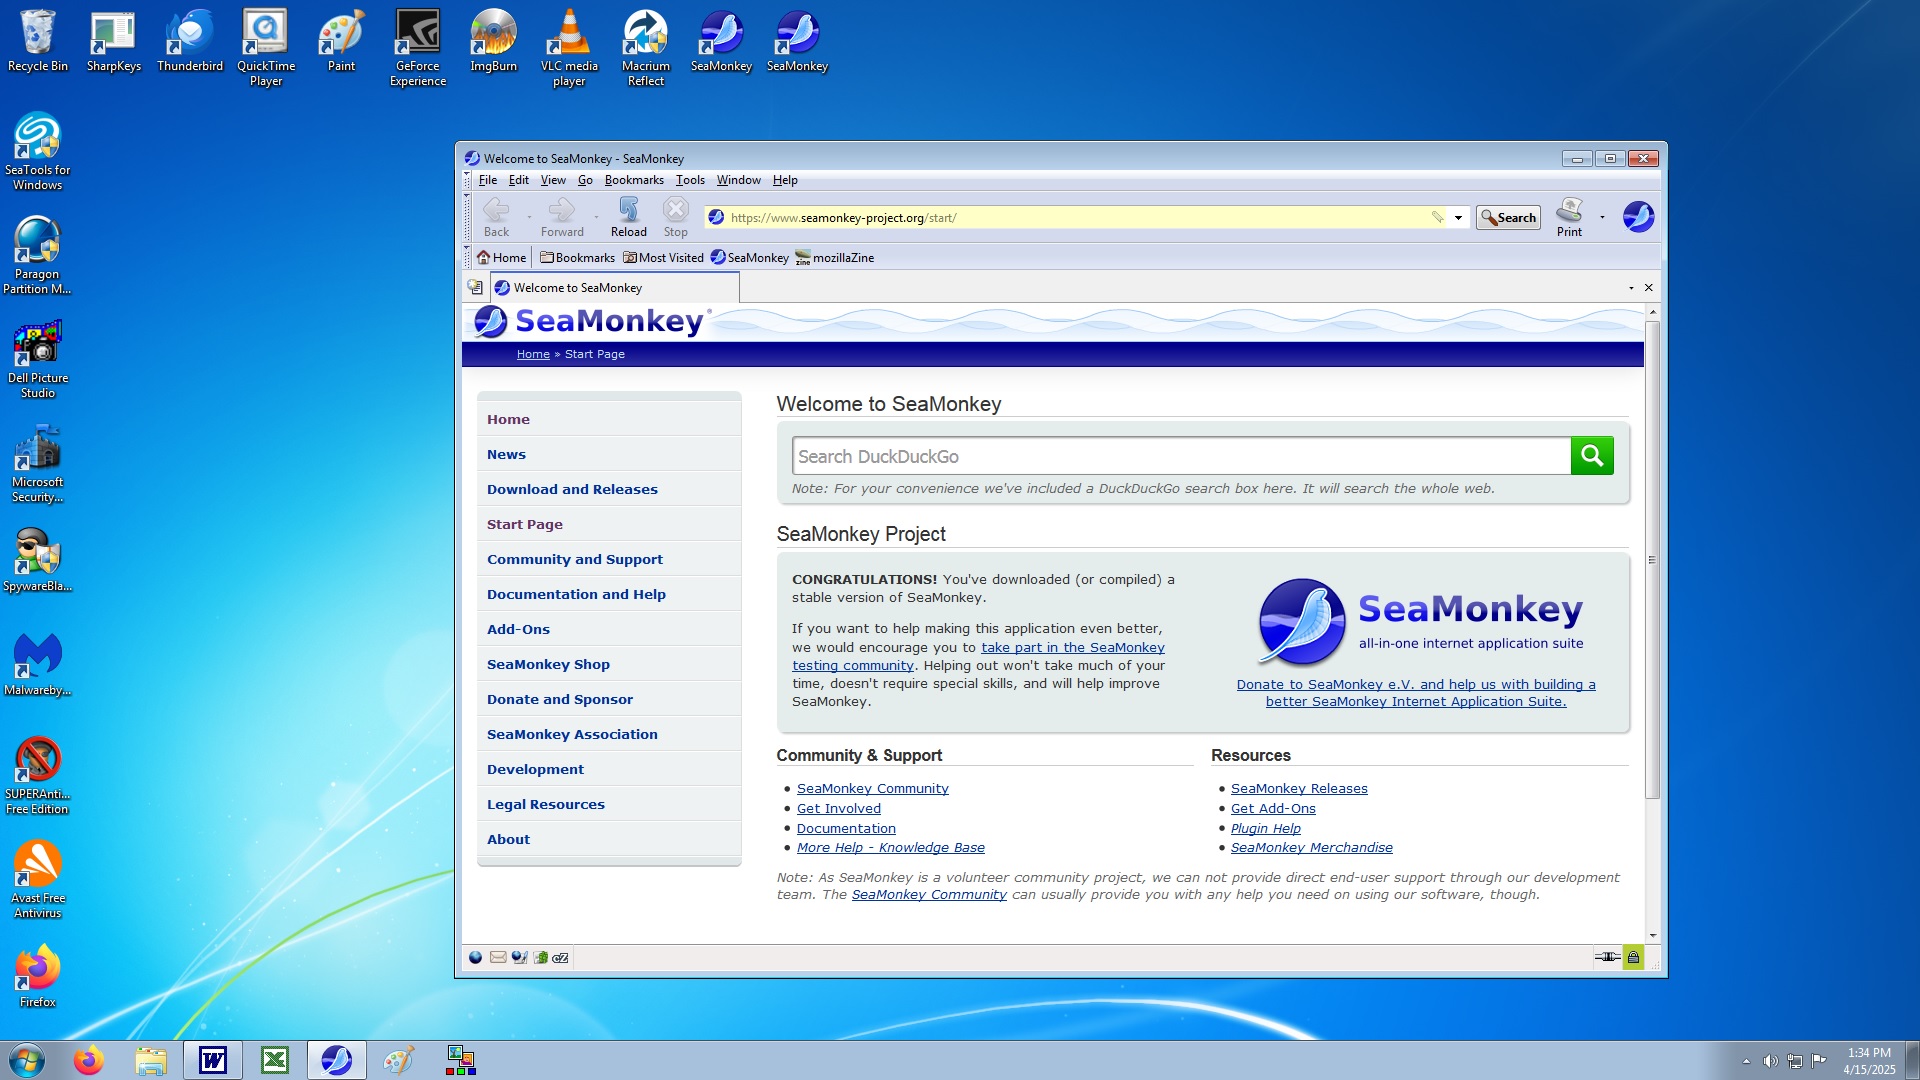
Task: Open the View menu
Action: click(x=553, y=180)
